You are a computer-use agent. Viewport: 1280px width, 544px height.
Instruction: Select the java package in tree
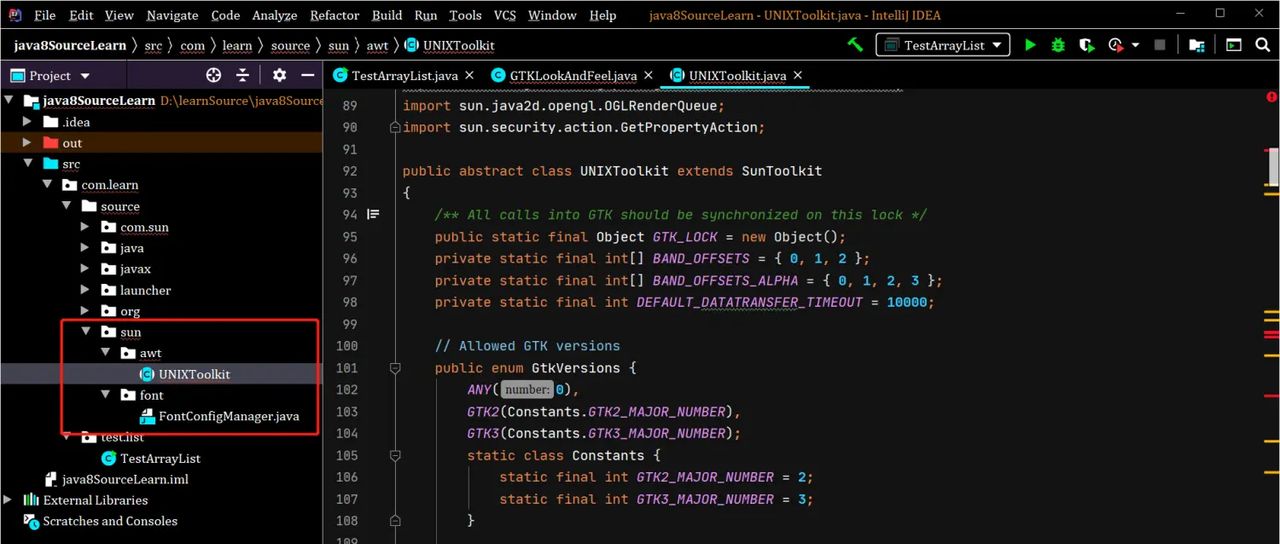coord(132,248)
